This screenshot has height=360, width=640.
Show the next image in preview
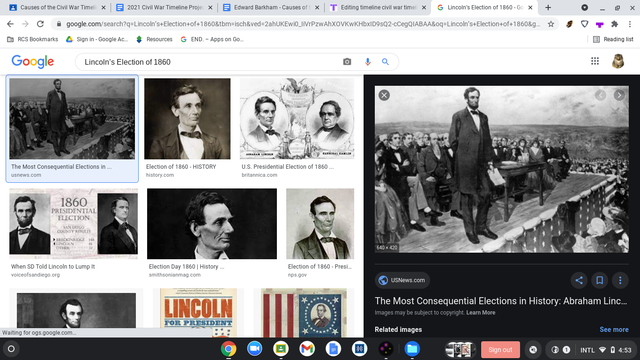click(619, 95)
